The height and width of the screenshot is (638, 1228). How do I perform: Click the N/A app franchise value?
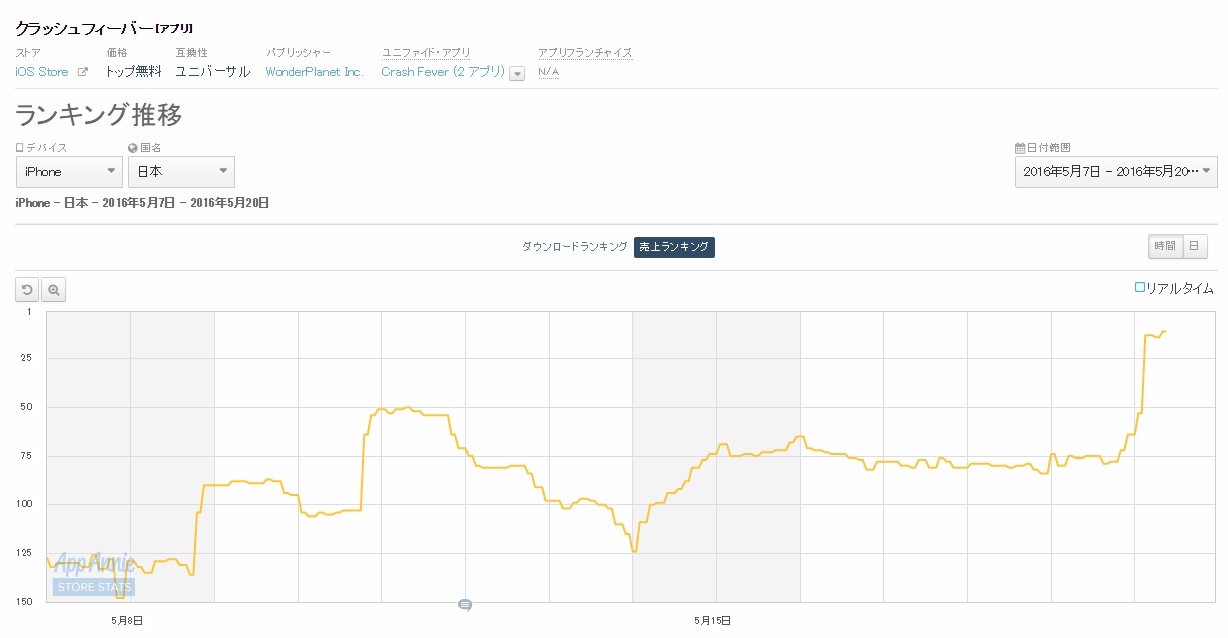pyautogui.click(x=549, y=72)
